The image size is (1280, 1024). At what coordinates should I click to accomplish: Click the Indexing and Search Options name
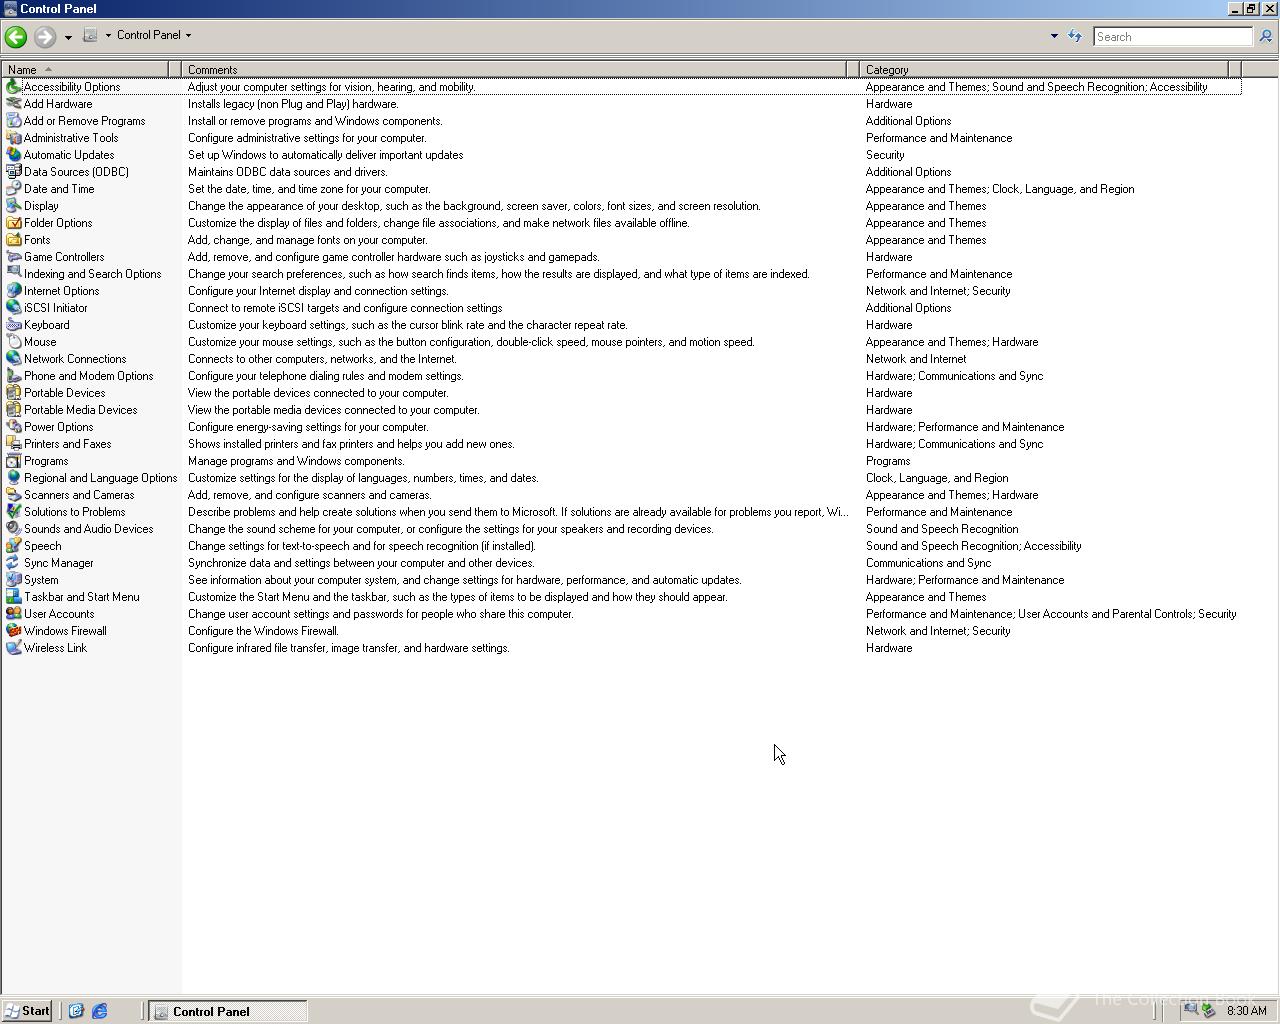coord(92,274)
